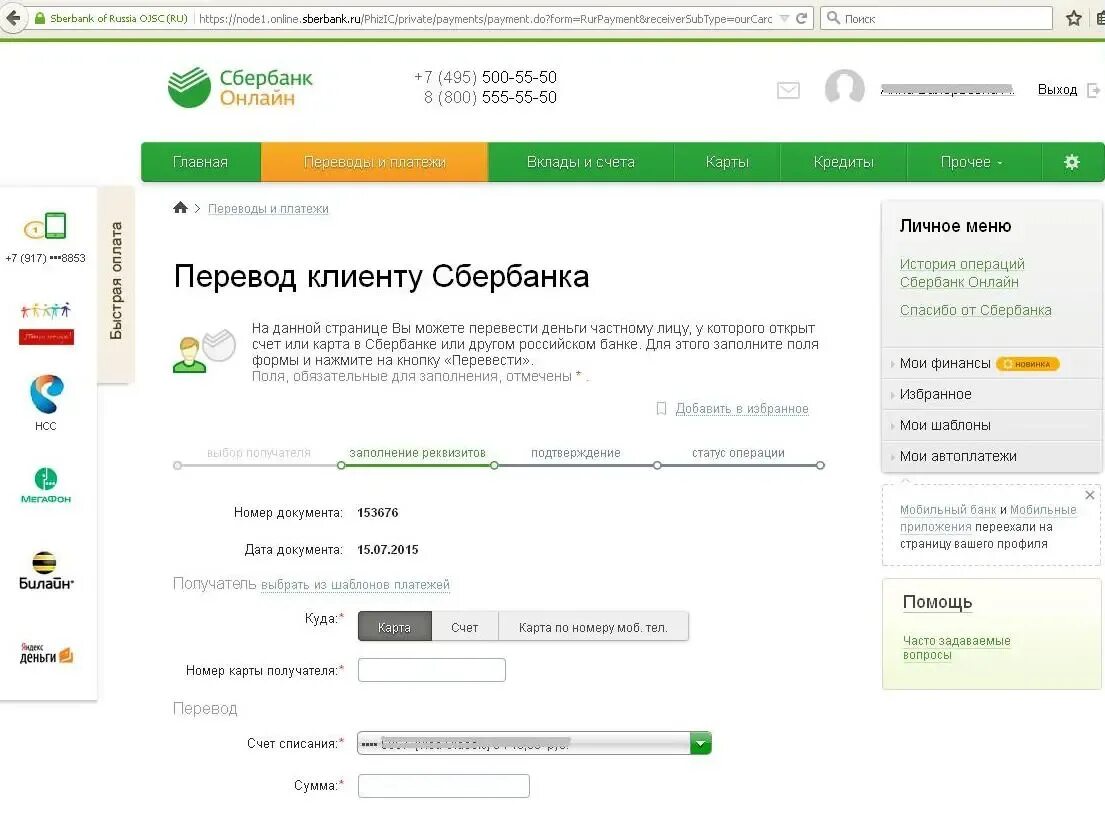Image resolution: width=1105 pixels, height=820 pixels.
Task: Expand Избранное section in personal menu
Action: pos(935,395)
